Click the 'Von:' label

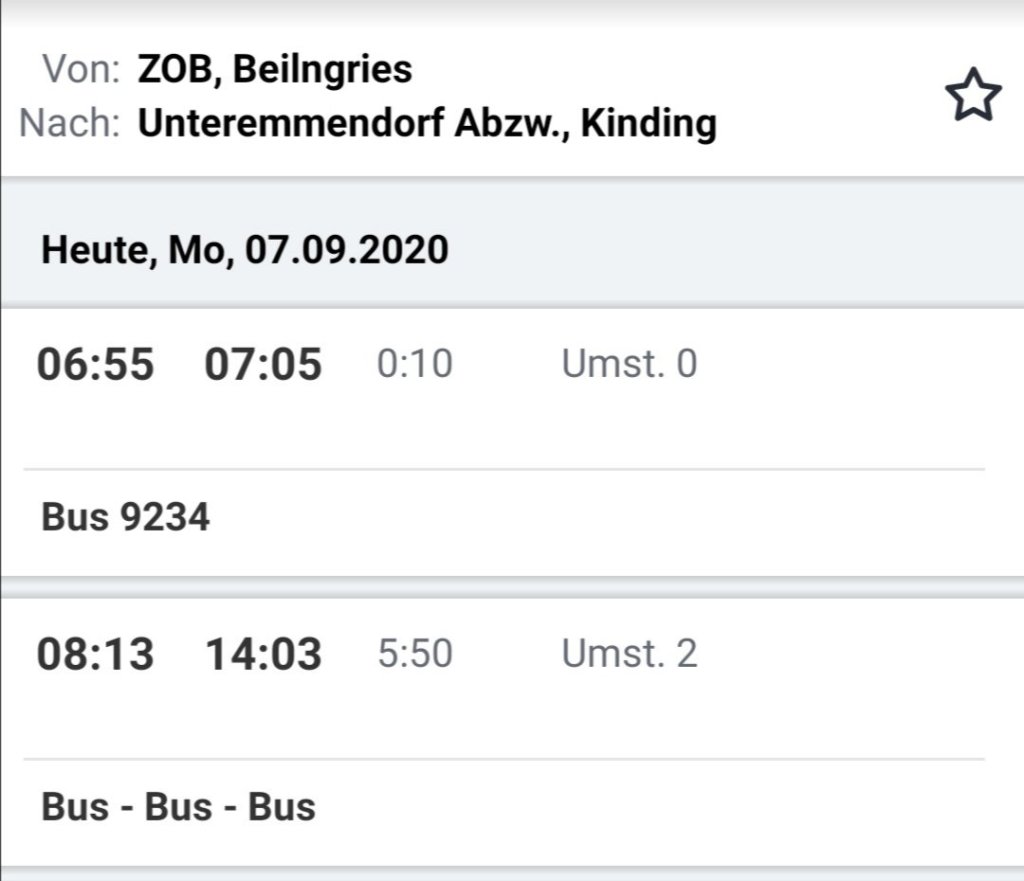click(x=82, y=70)
